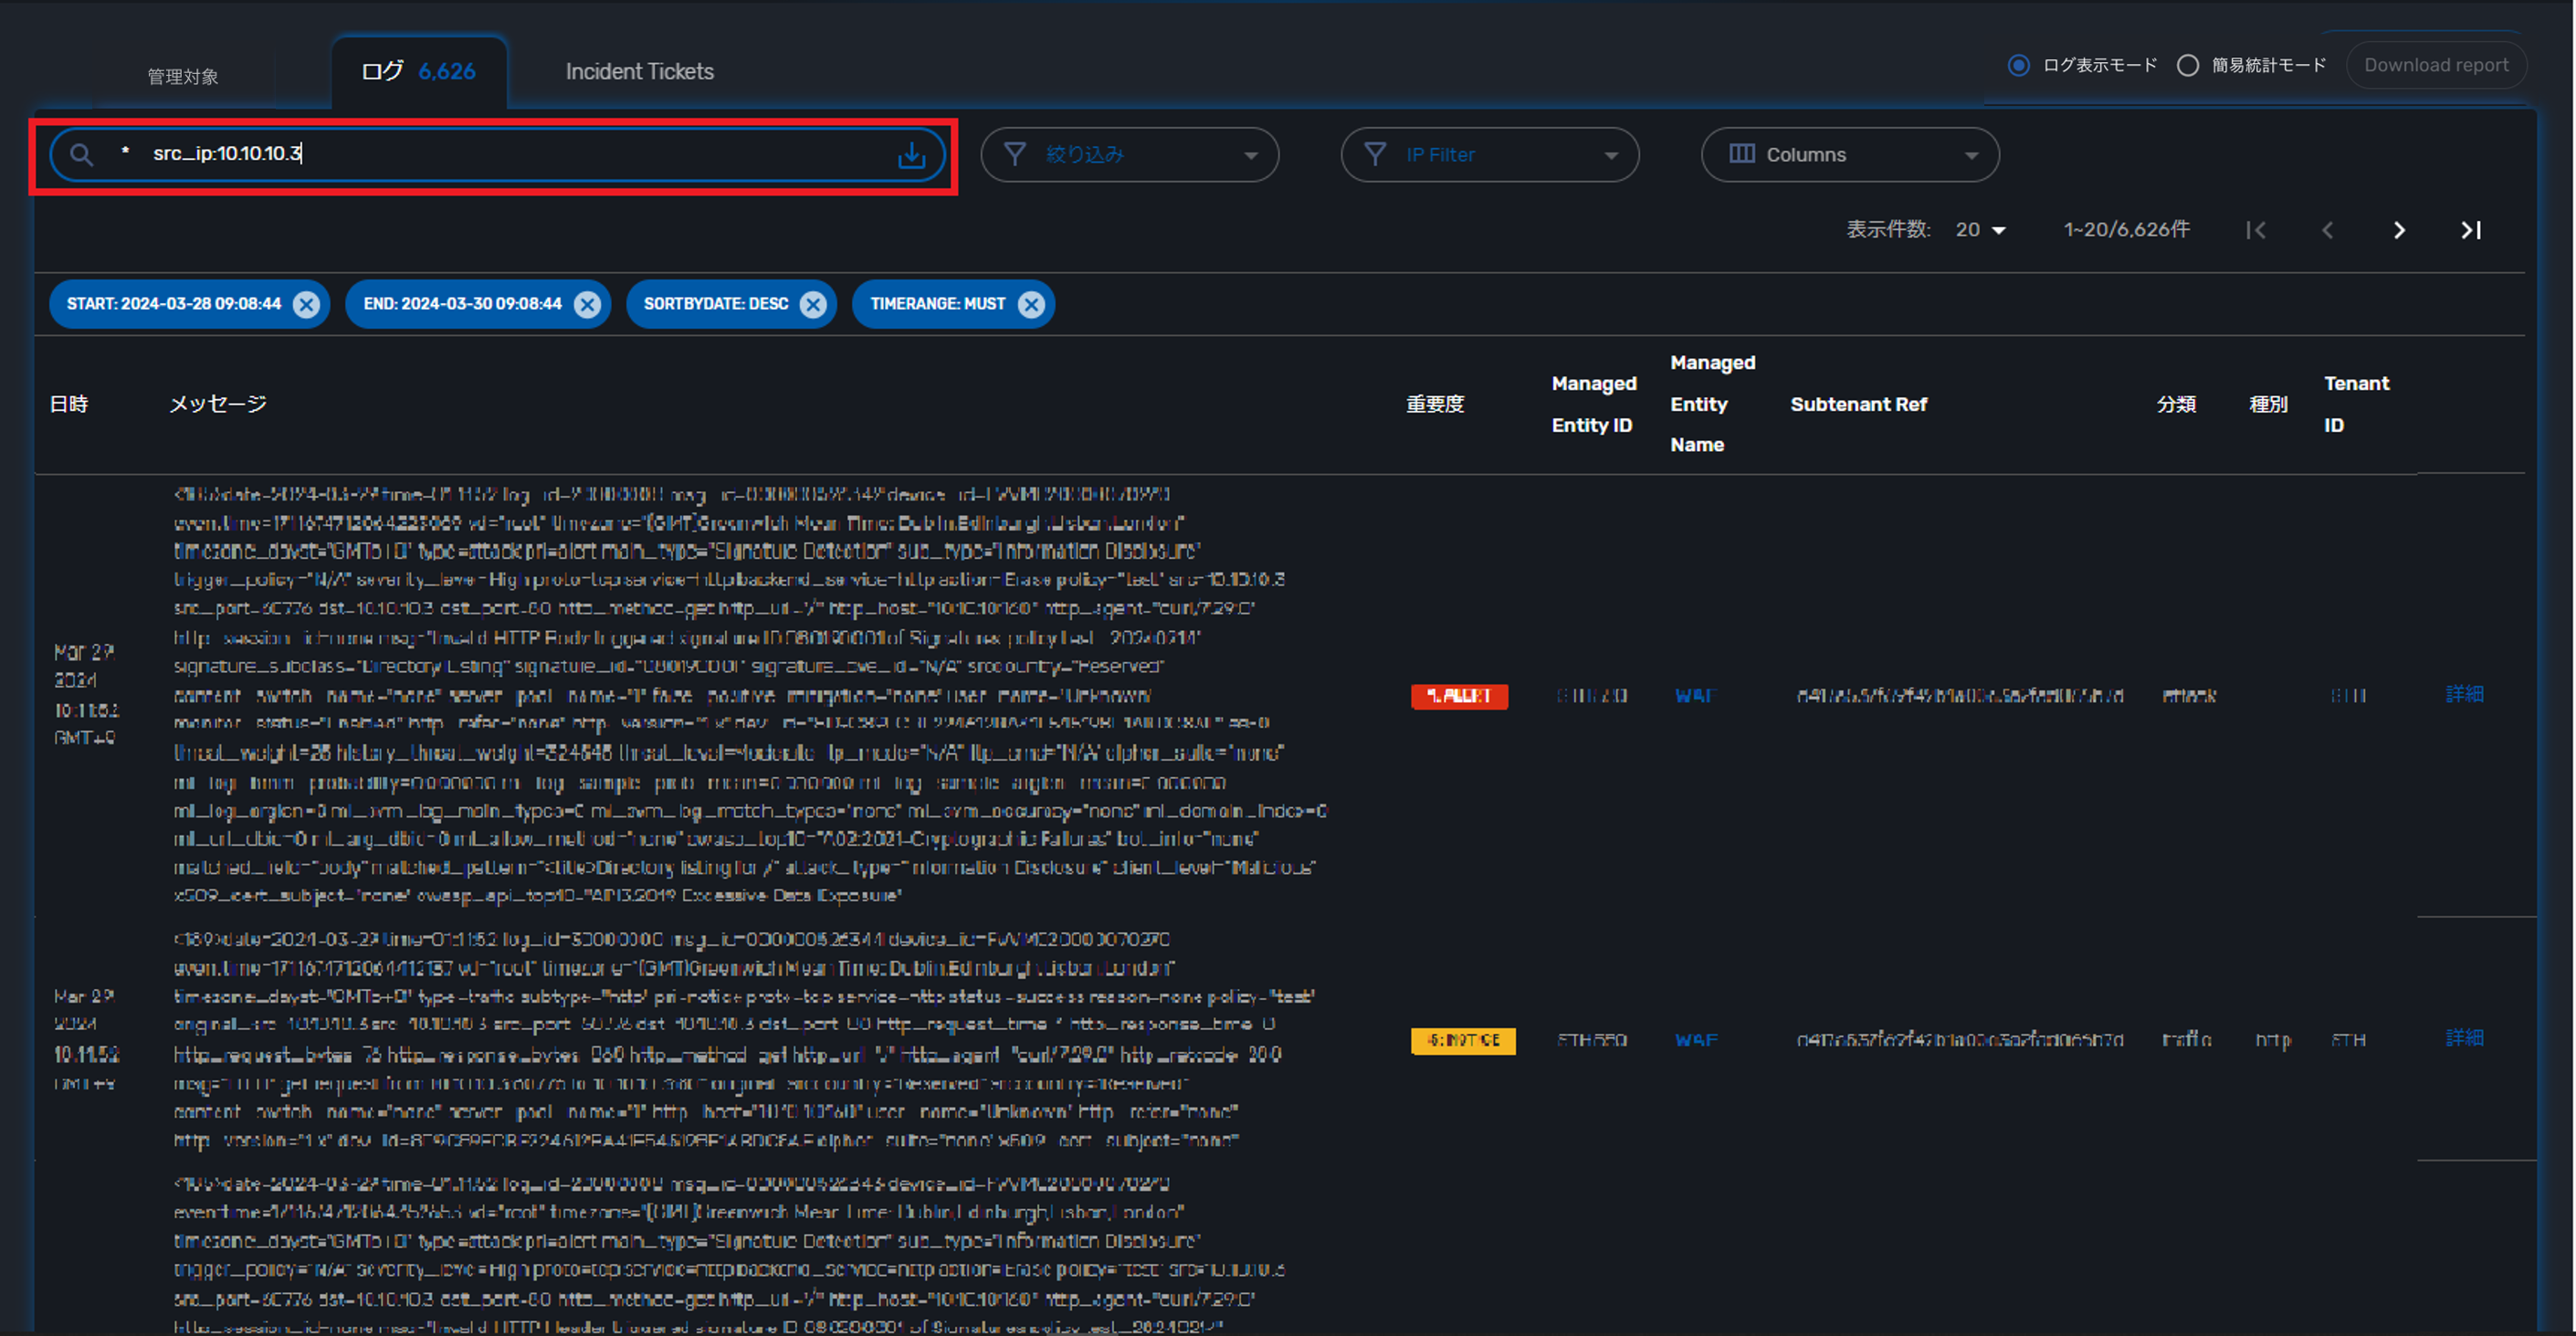Remove the START date filter chip

point(307,304)
